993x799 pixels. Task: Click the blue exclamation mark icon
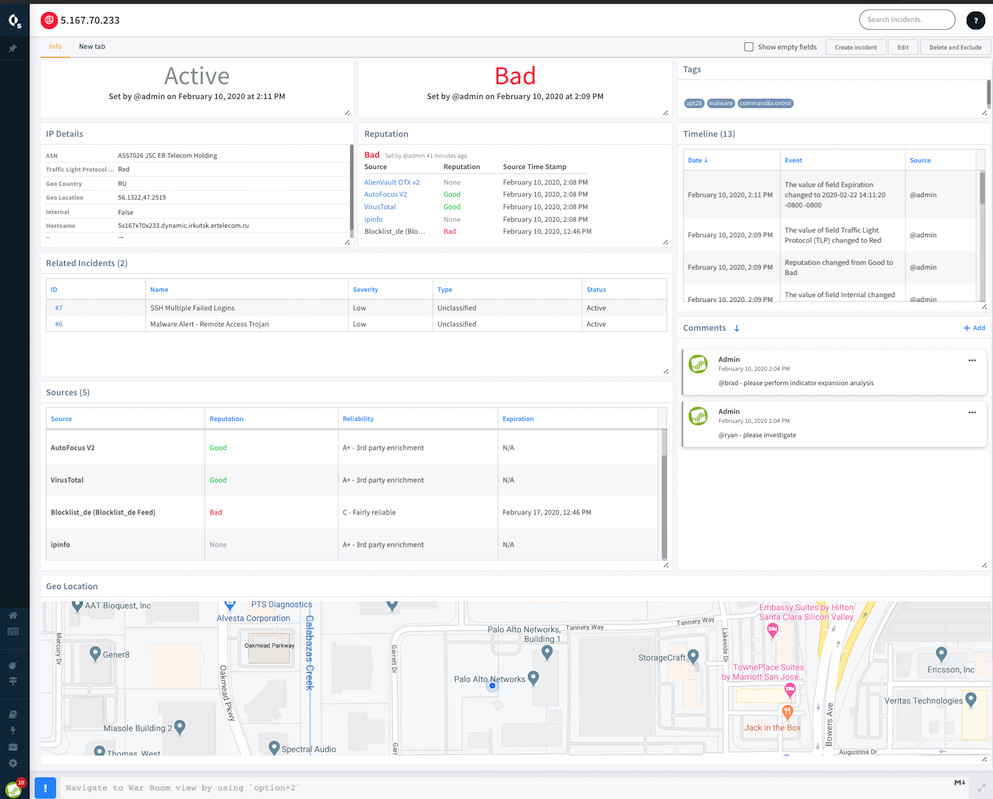point(45,788)
